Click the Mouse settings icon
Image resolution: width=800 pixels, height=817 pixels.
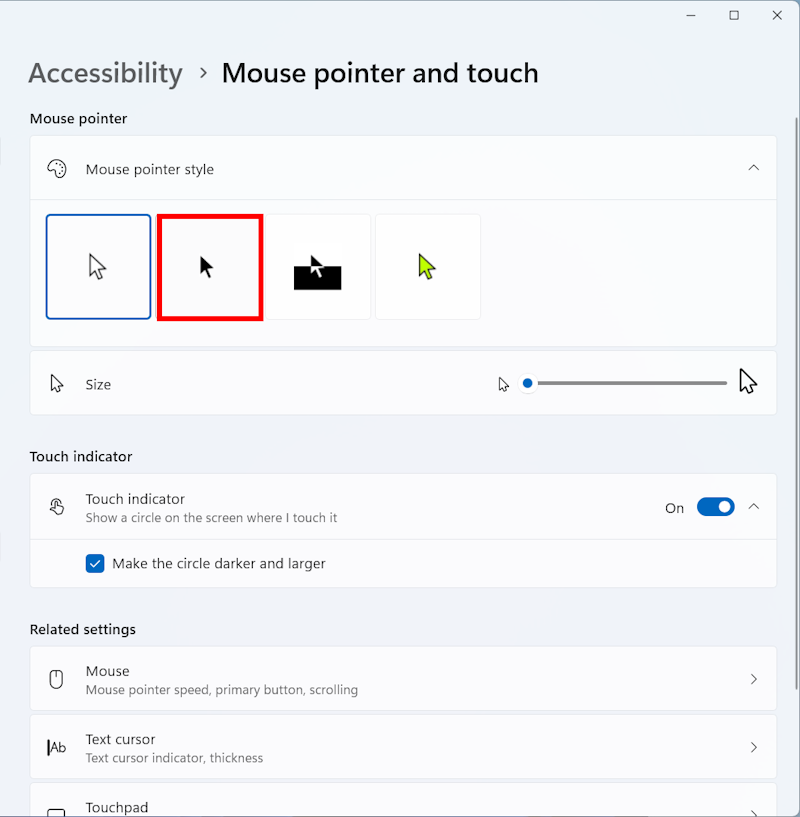57,679
